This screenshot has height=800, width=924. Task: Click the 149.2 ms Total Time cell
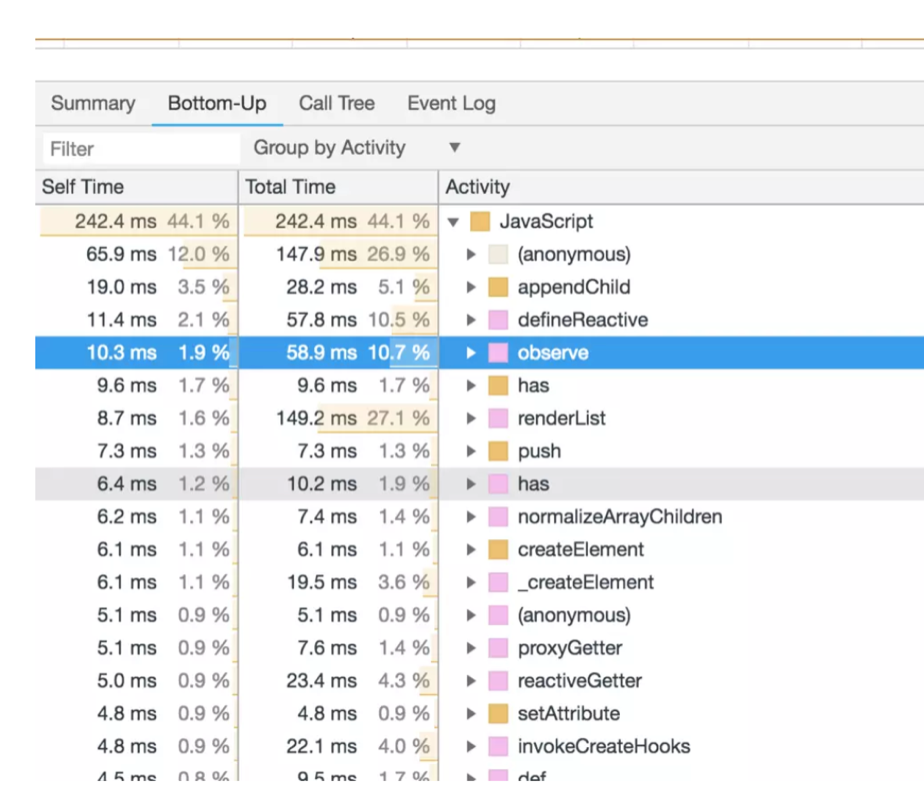338,418
